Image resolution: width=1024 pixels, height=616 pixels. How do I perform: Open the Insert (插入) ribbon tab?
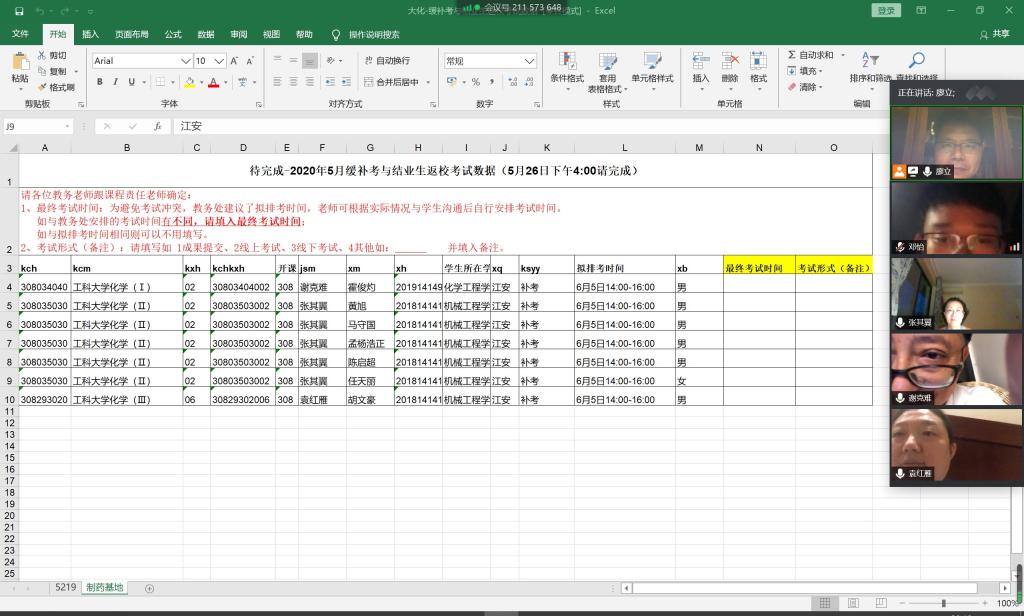tap(90, 34)
